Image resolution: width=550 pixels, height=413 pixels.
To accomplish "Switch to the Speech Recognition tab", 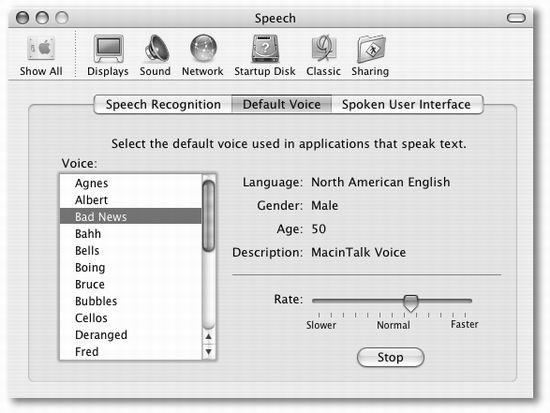I will click(163, 105).
